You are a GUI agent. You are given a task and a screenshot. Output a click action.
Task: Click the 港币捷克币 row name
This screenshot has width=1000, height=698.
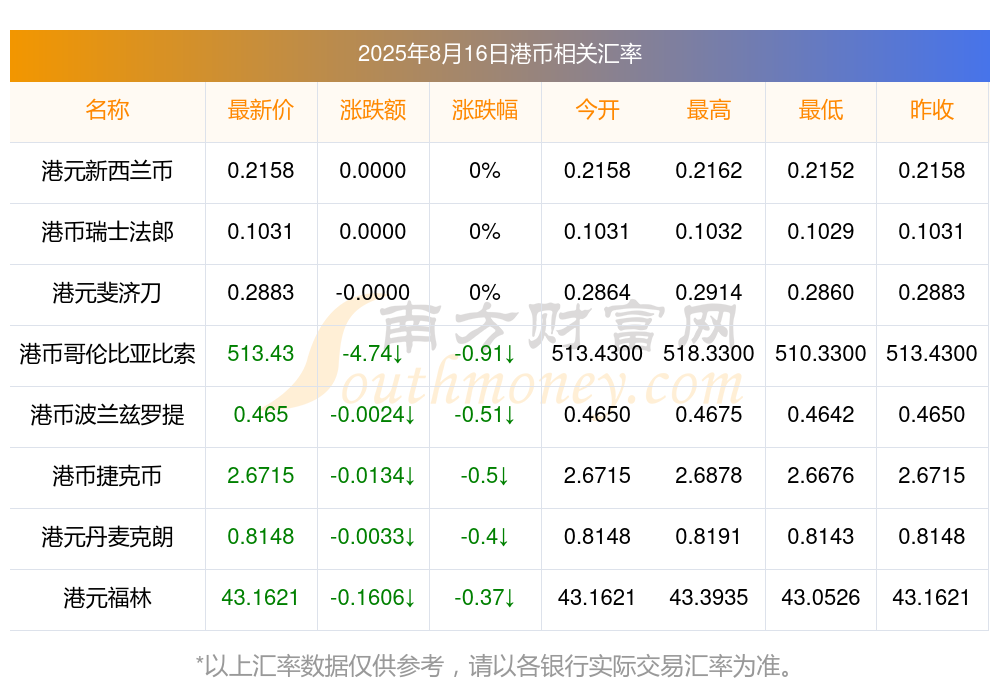pos(107,476)
